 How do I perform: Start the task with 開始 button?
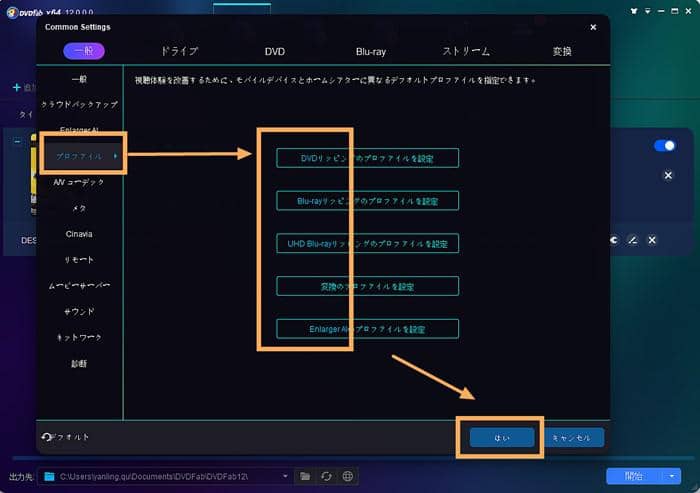point(634,476)
